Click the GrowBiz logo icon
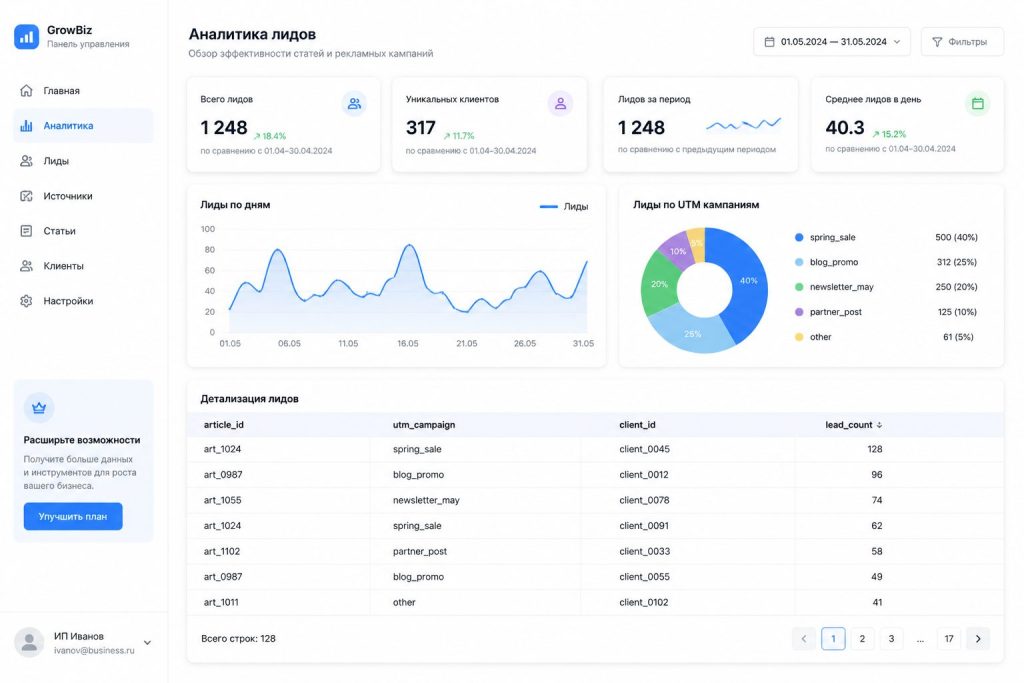This screenshot has height=683, width=1024. [x=26, y=37]
